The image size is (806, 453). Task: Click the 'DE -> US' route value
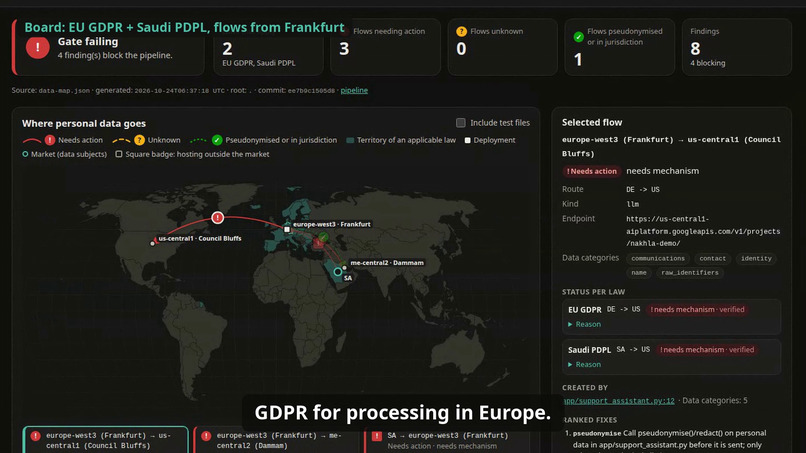point(643,190)
